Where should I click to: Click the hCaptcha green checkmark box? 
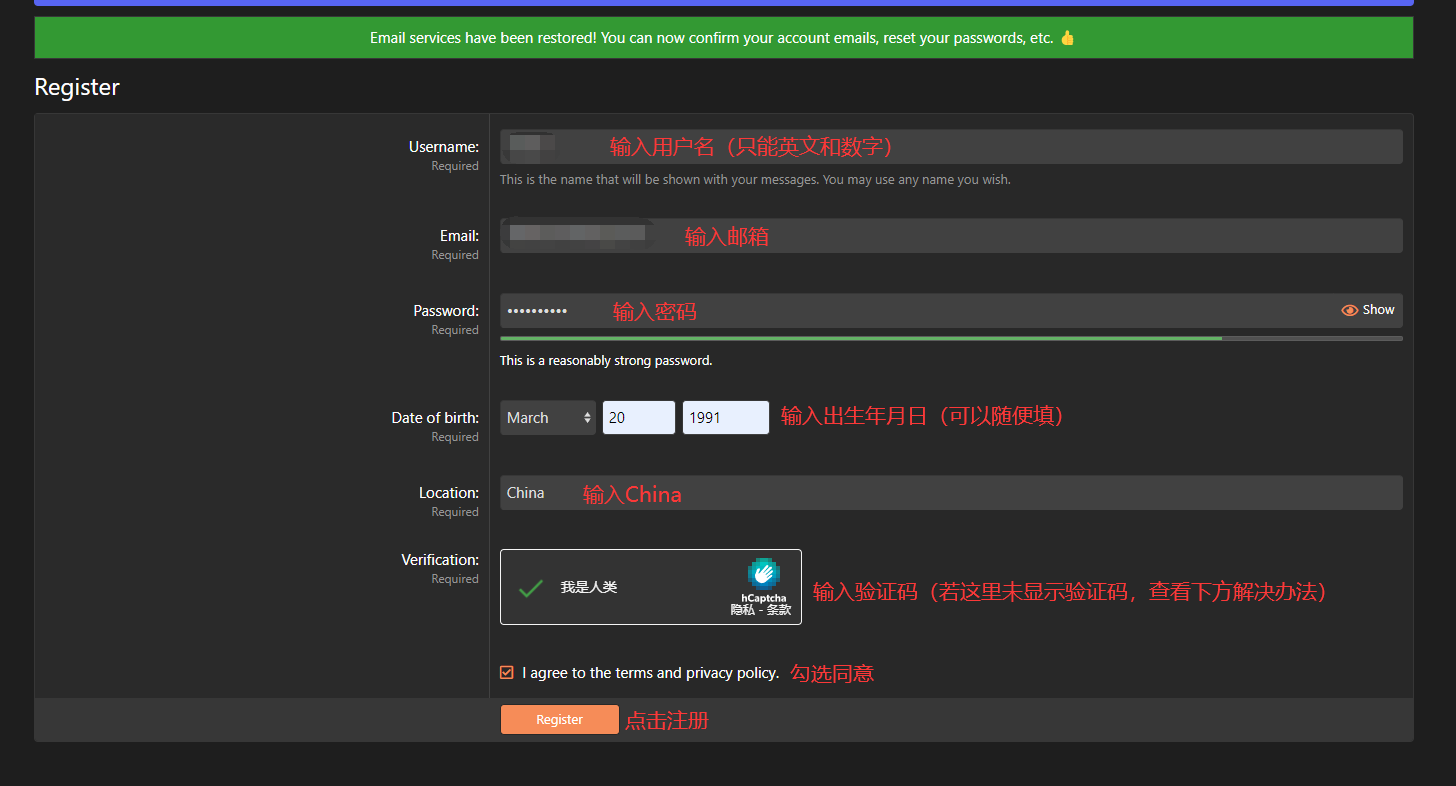[531, 588]
